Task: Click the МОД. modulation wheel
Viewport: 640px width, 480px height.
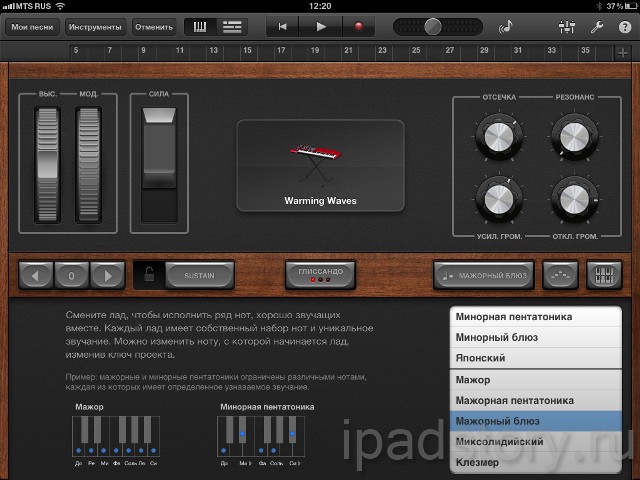Action: (x=89, y=164)
